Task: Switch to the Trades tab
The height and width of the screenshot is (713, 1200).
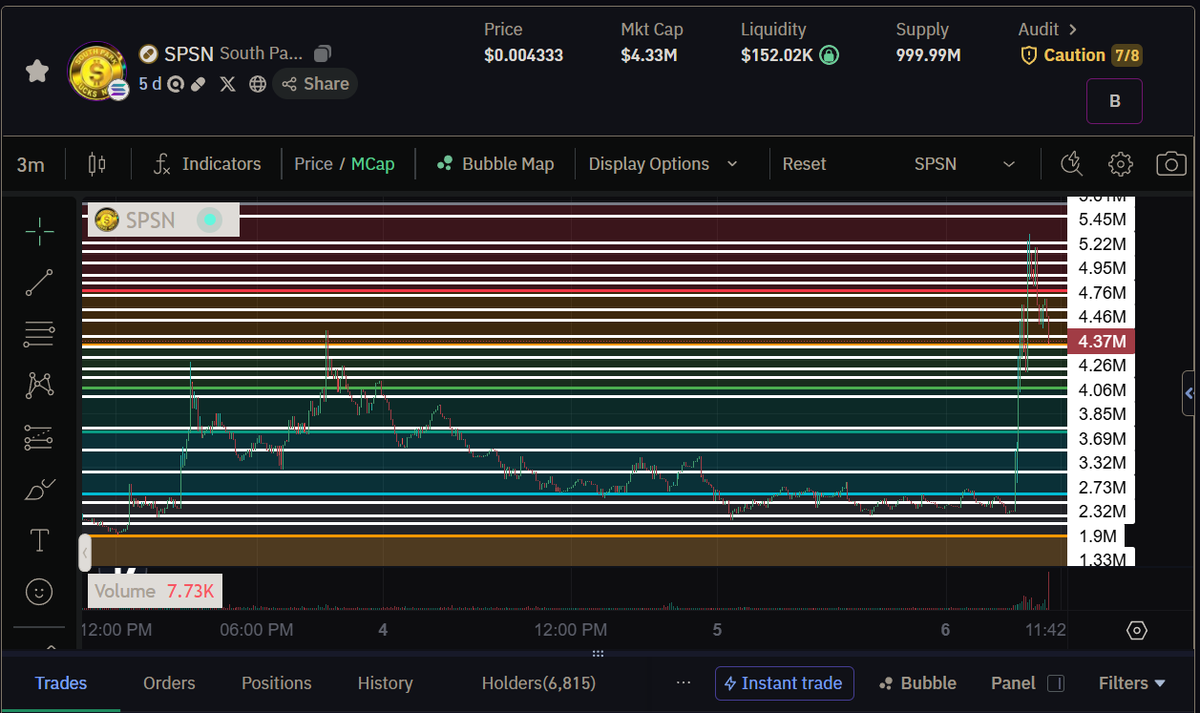Action: click(x=61, y=683)
